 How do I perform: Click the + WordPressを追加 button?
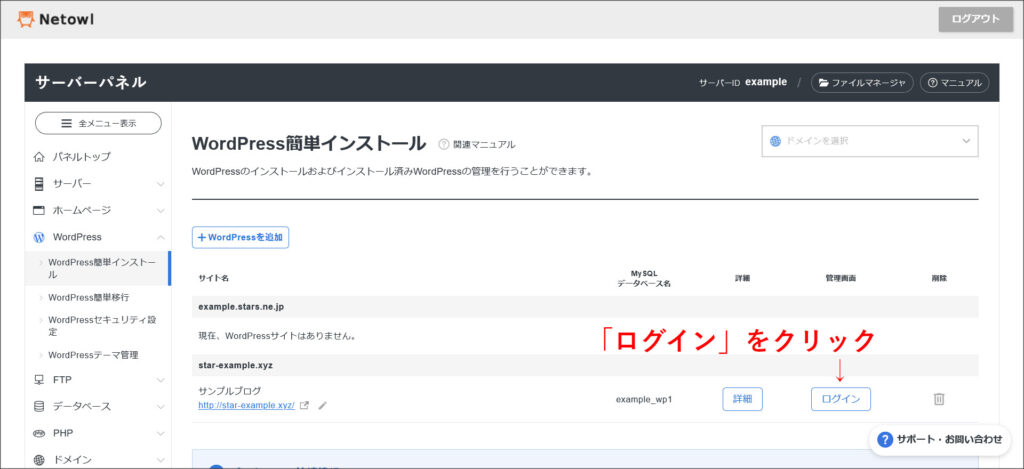pos(240,238)
